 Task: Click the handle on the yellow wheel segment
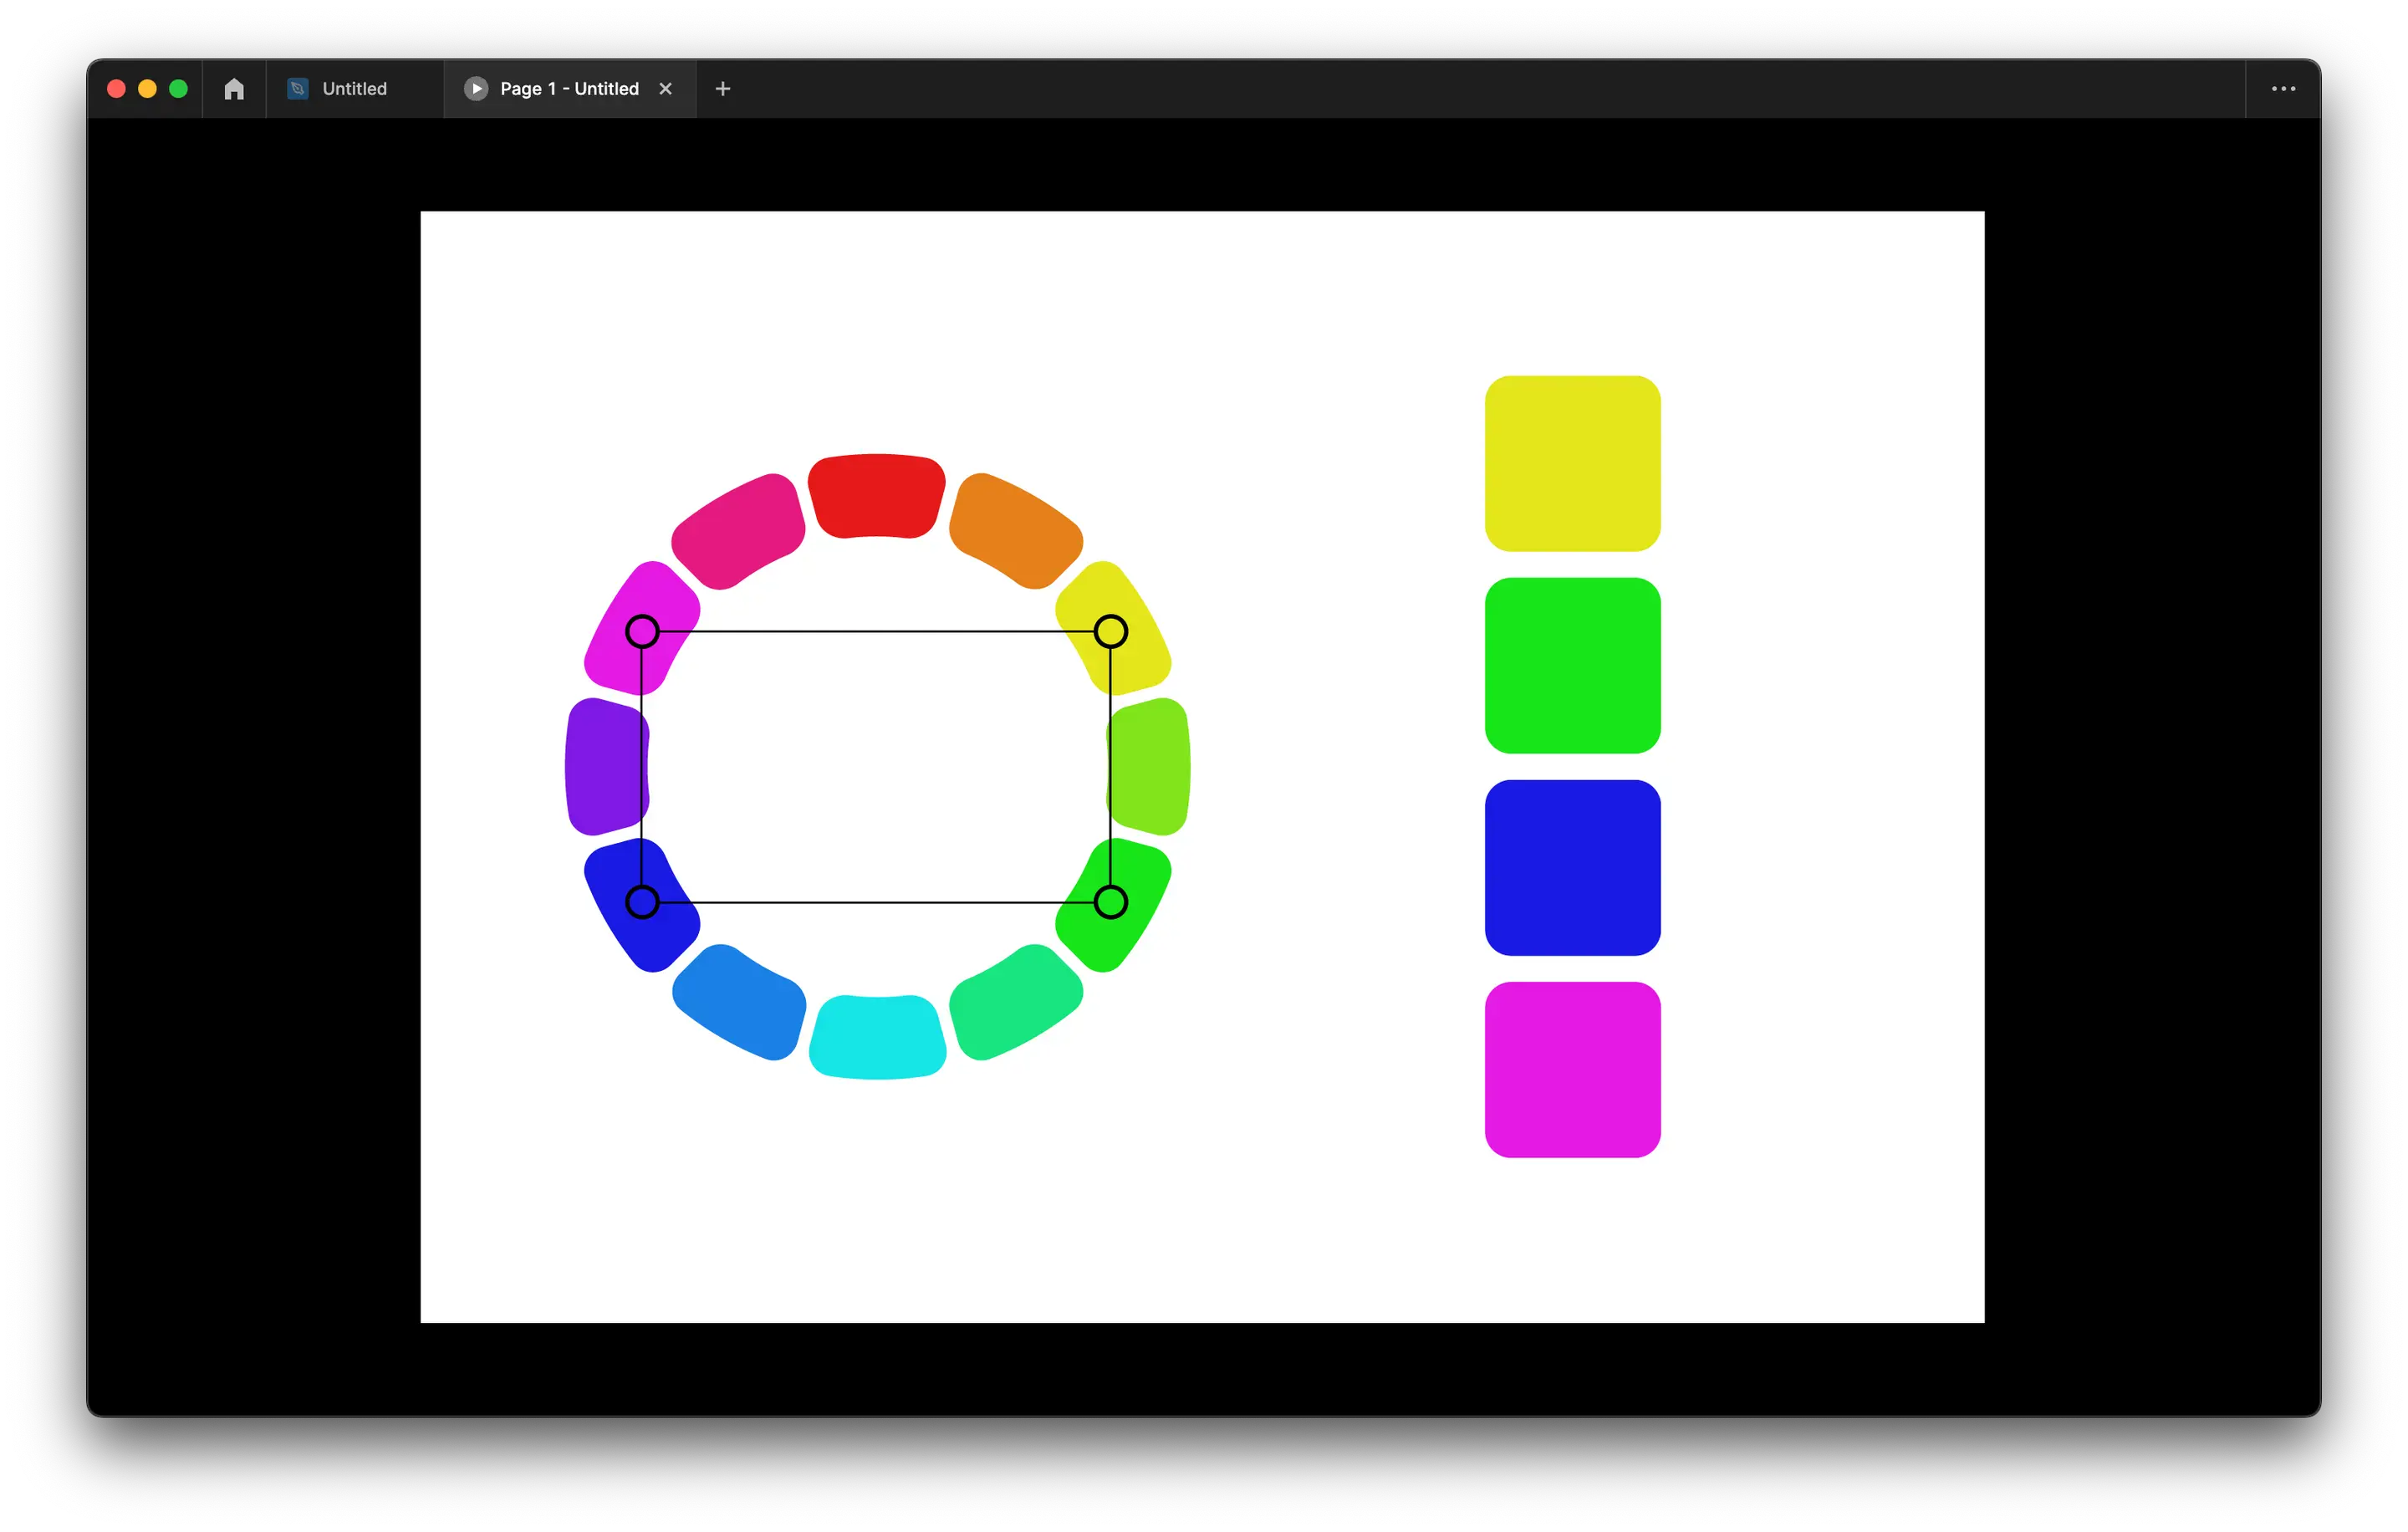coord(1110,631)
